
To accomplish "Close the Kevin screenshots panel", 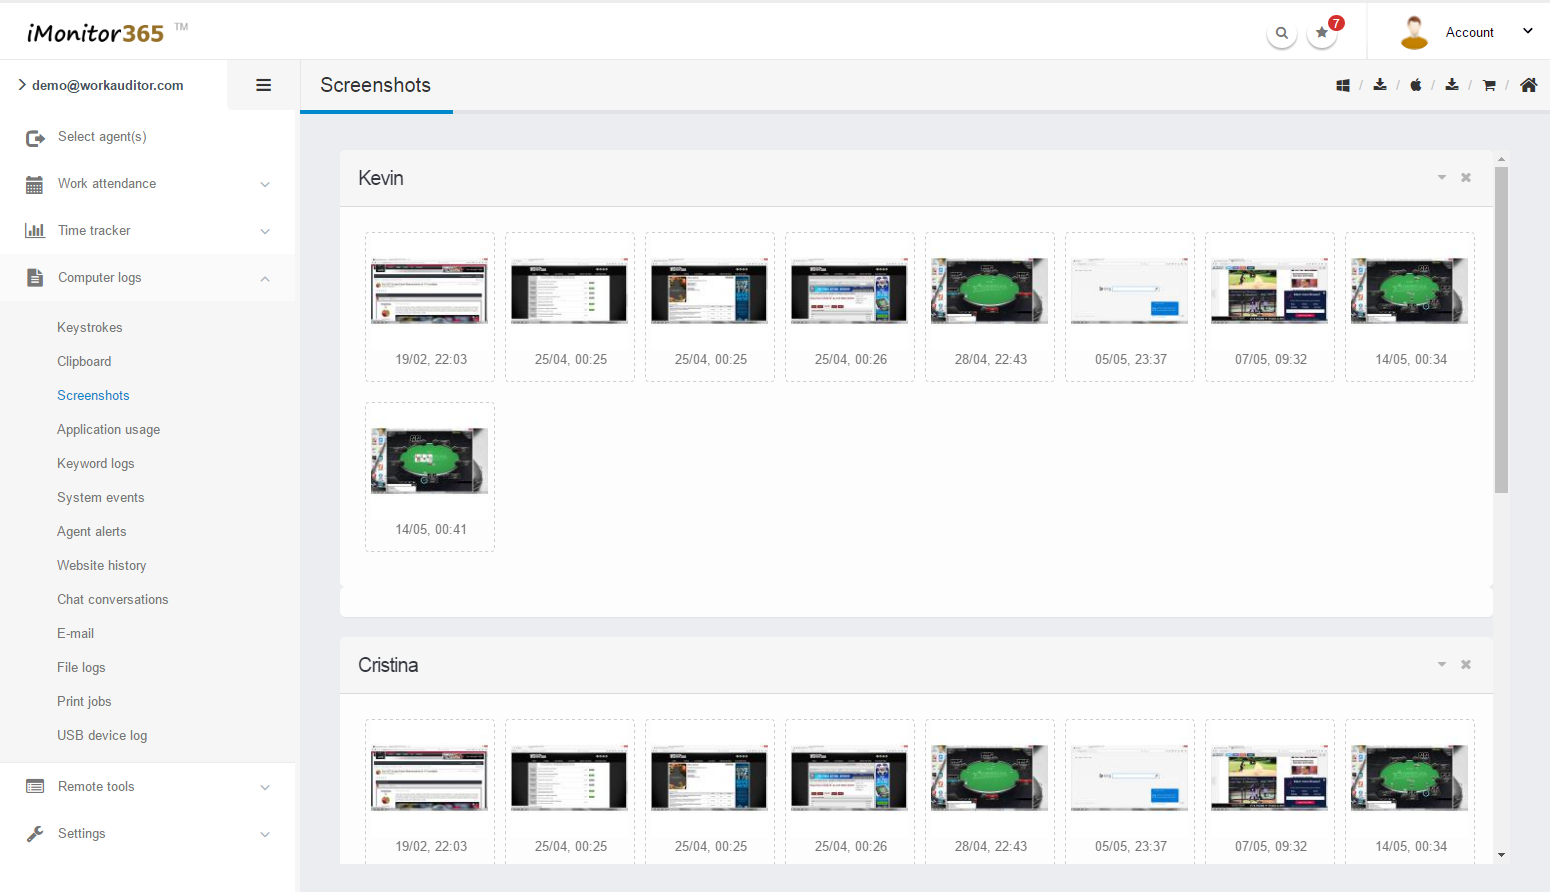I will 1466,178.
